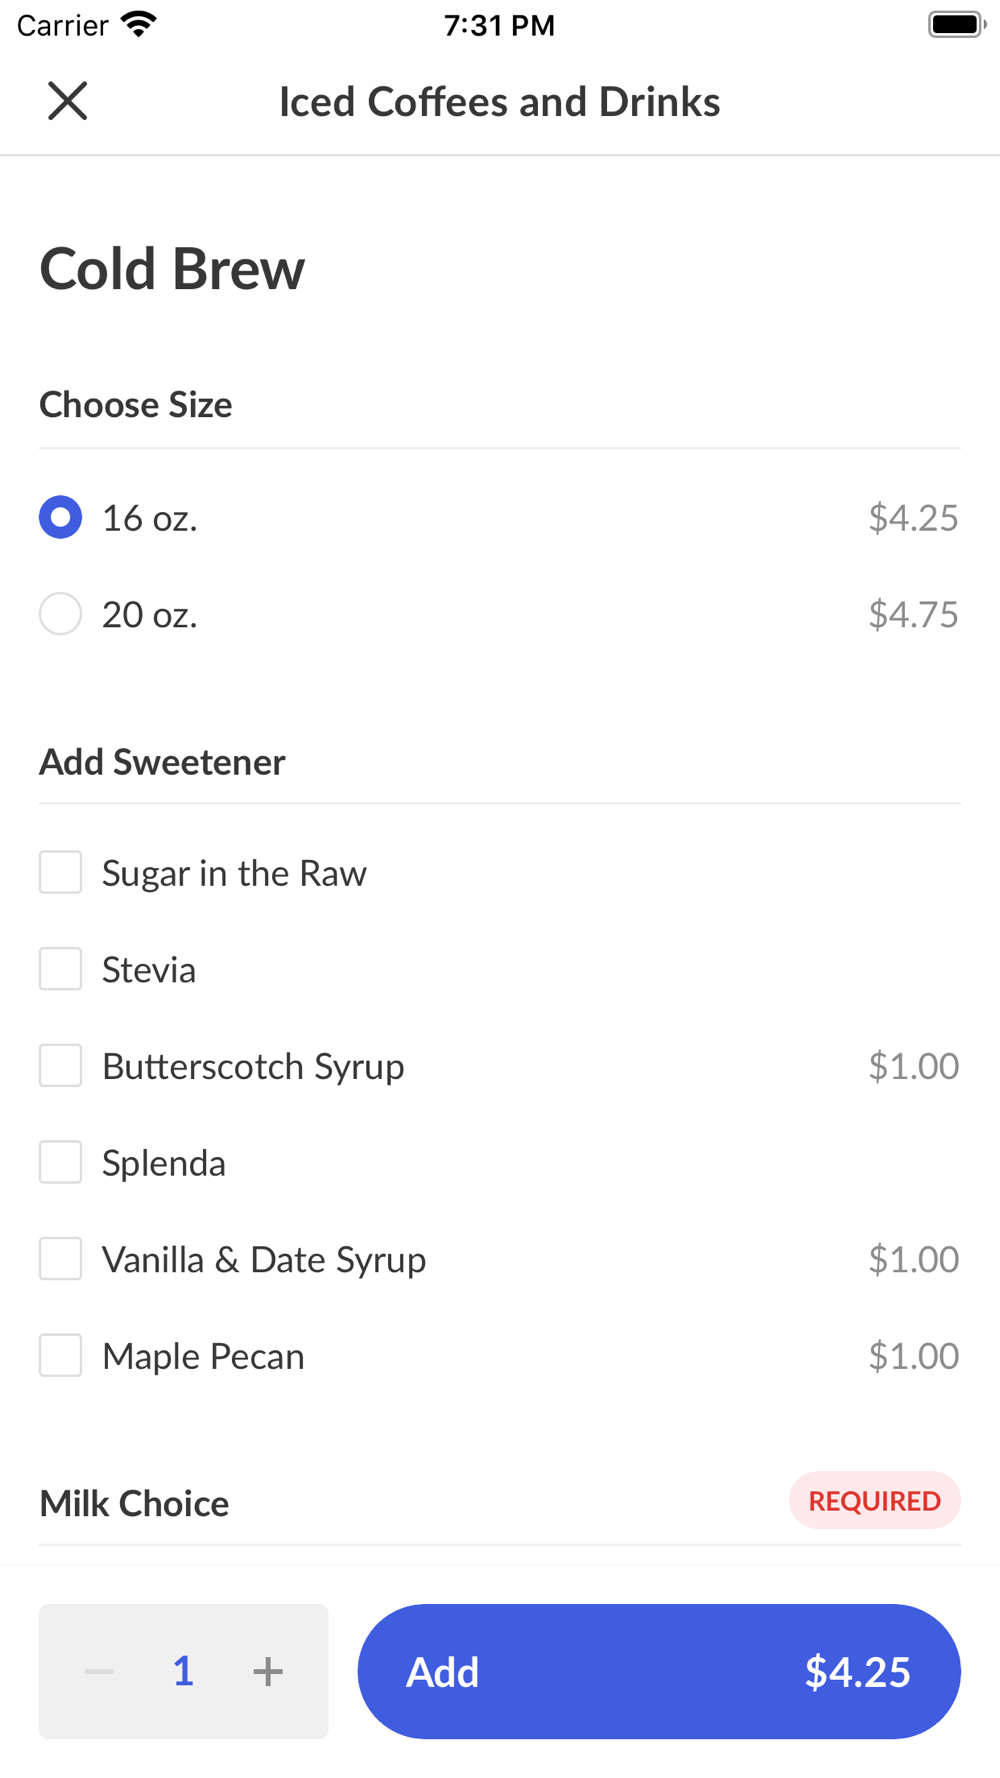Tap the Iced Coffees and Drinks title
The width and height of the screenshot is (1000, 1778).
pos(499,102)
